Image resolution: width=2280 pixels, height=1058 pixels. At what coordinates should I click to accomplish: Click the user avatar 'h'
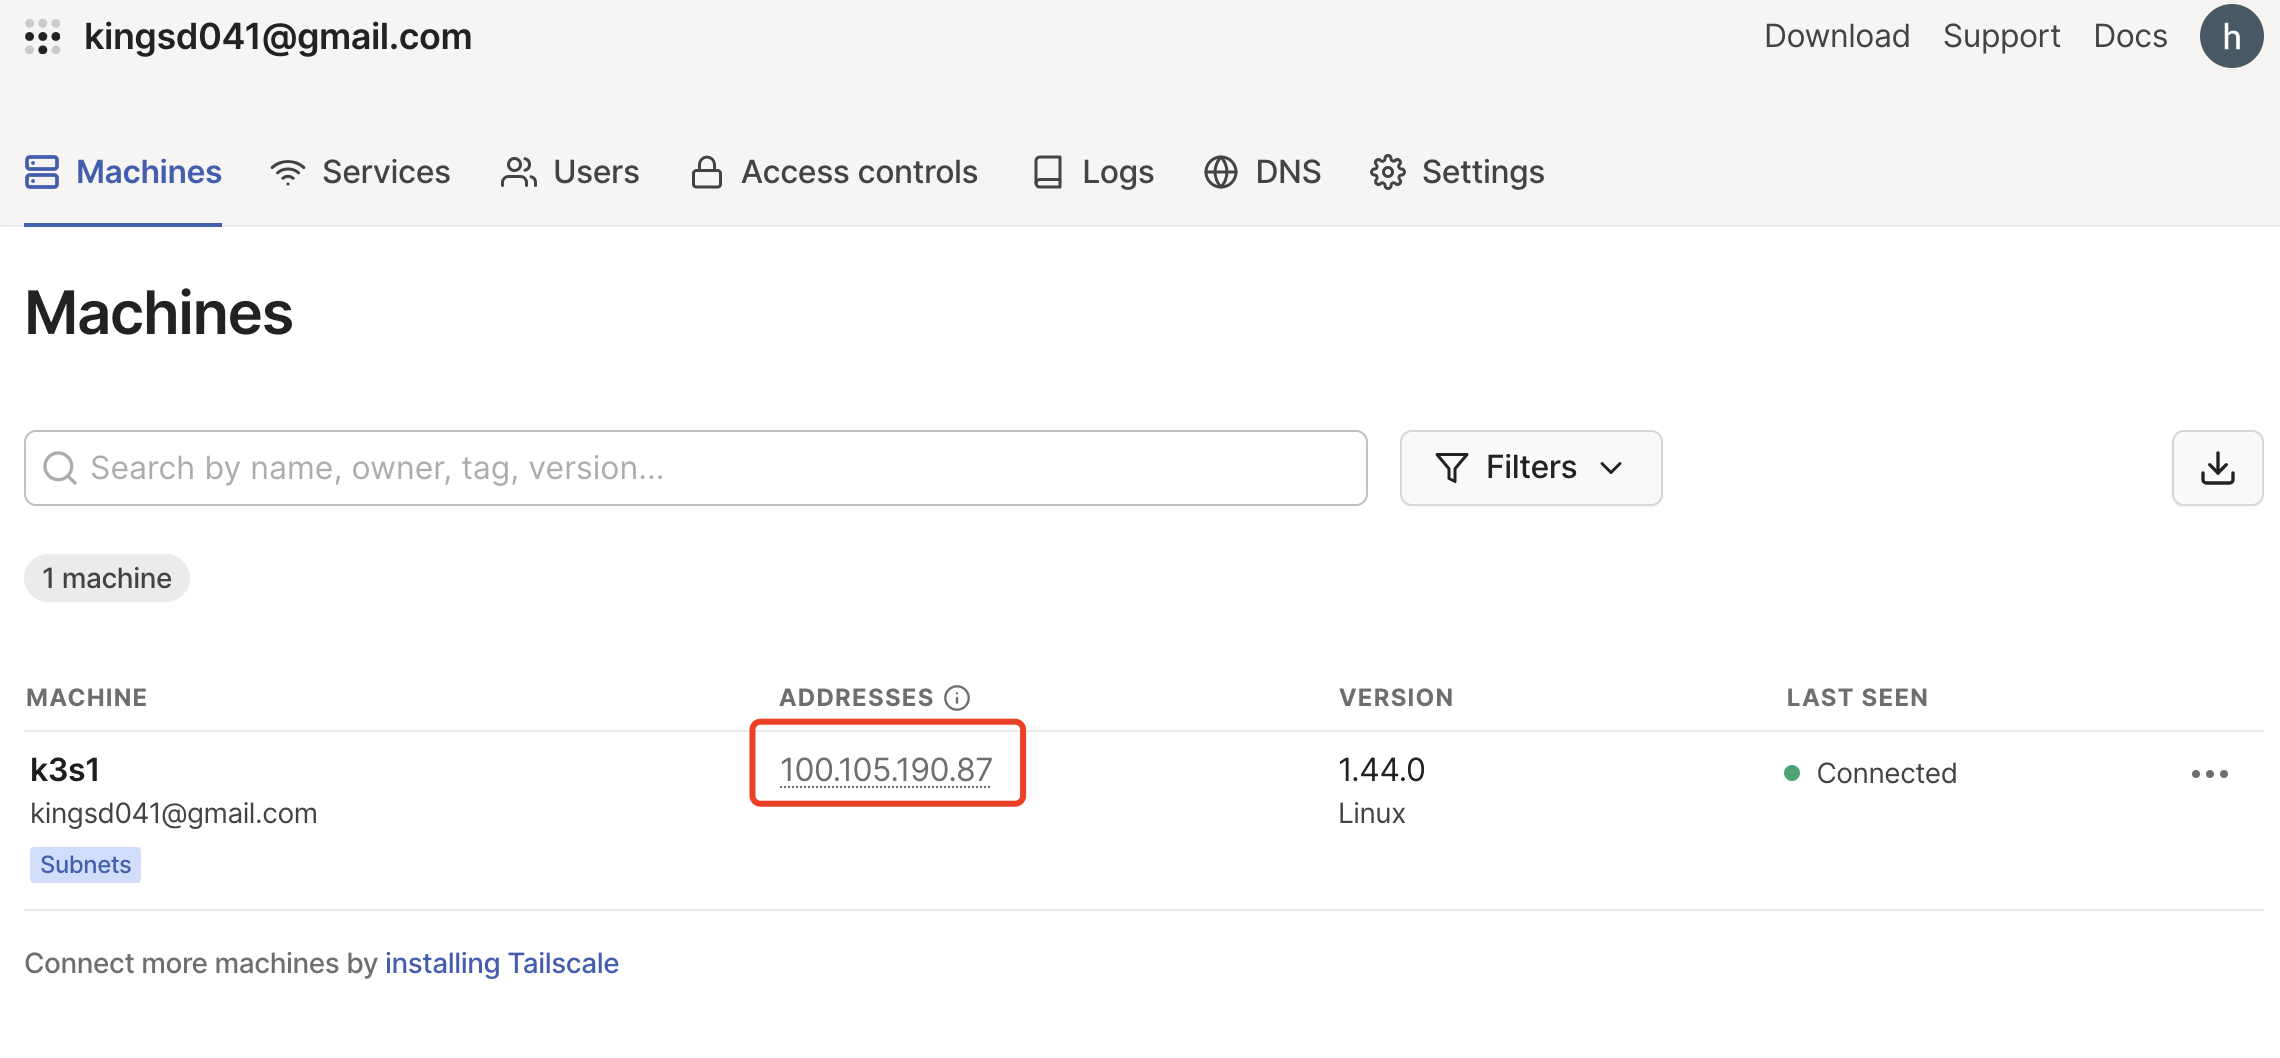coord(2231,36)
